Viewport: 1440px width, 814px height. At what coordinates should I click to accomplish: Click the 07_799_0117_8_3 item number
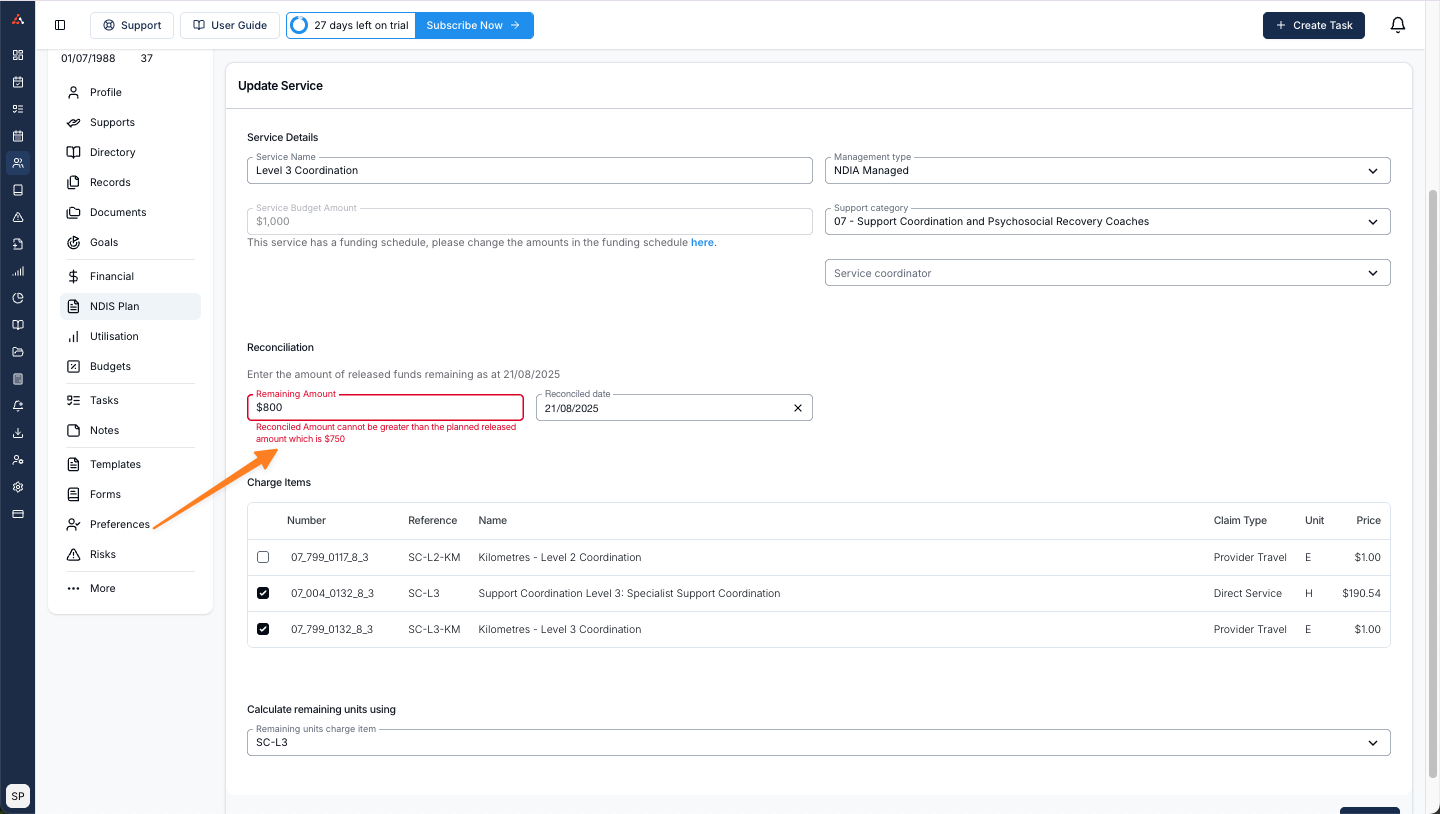tap(330, 557)
